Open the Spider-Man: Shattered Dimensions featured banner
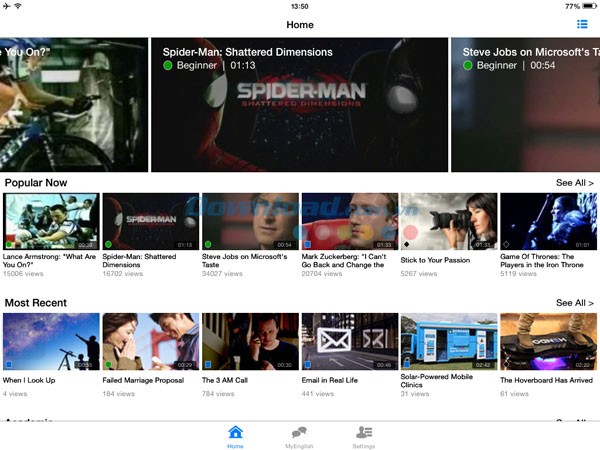 tap(298, 105)
